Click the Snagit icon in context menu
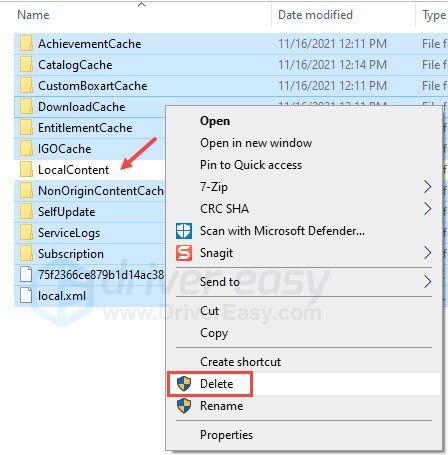Screen dimensions: 448x455 (x=184, y=253)
